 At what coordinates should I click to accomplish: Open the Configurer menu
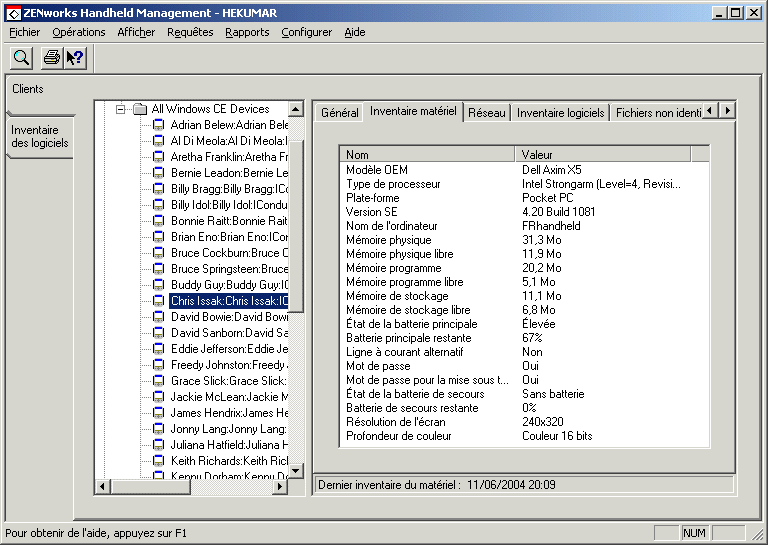click(x=306, y=32)
